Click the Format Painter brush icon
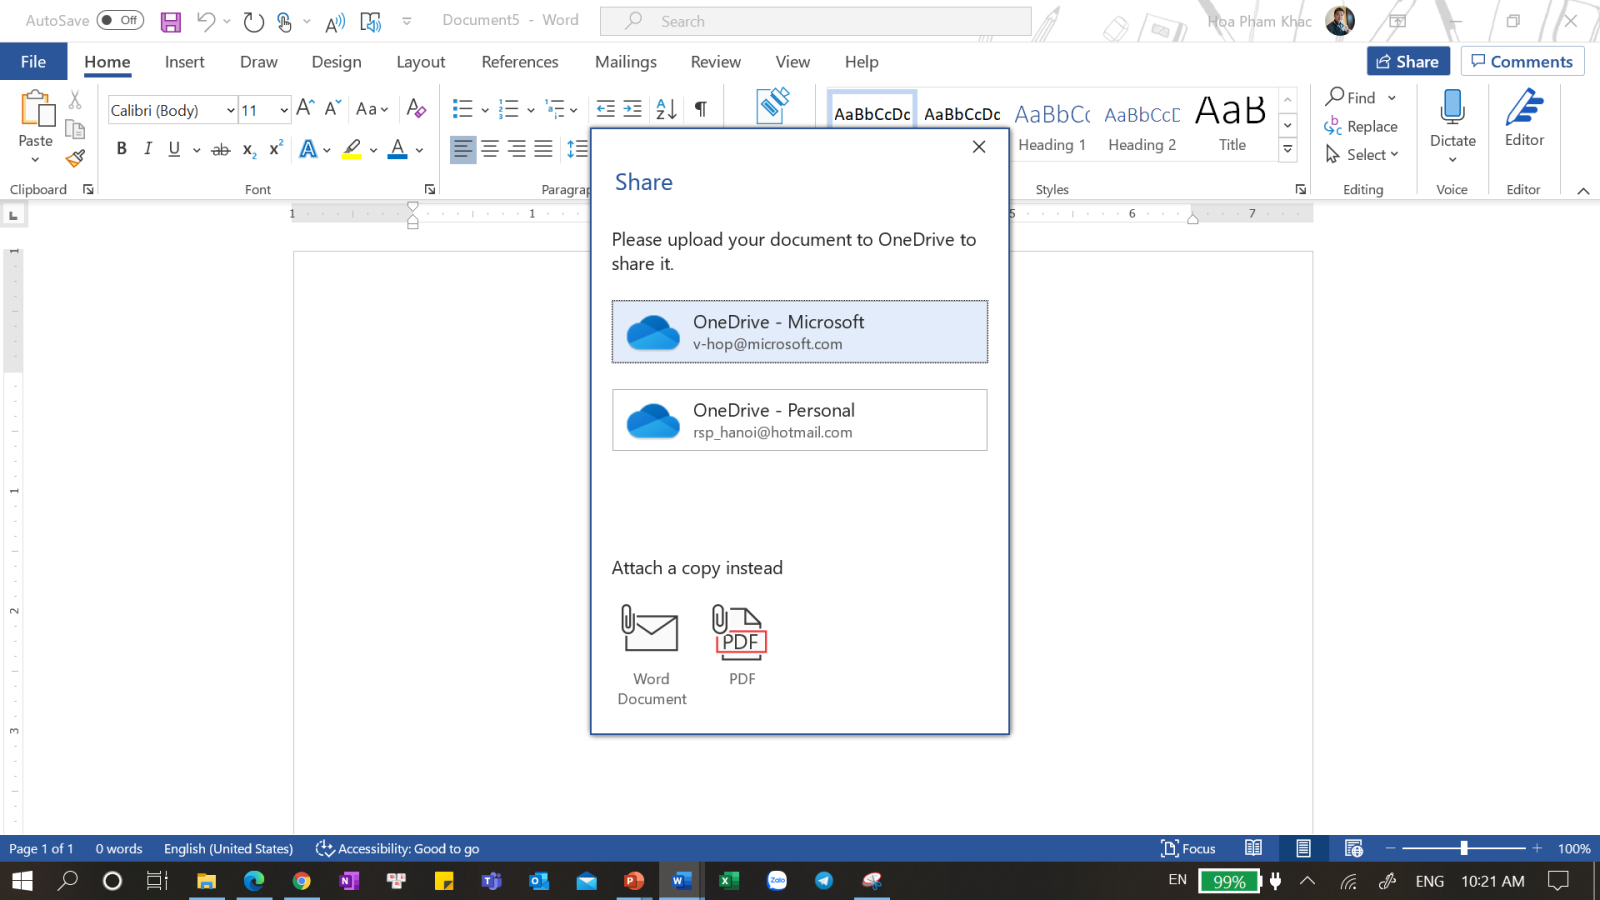 click(x=75, y=158)
